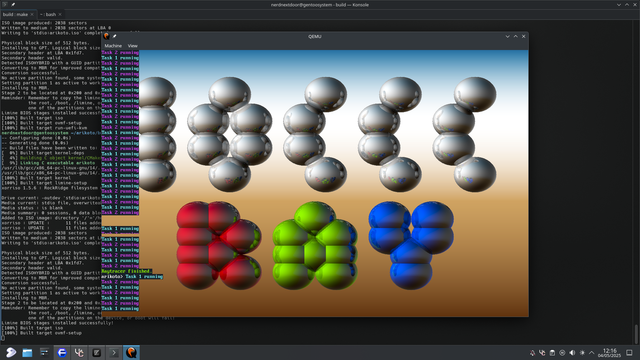
Task: Open the volume control tray icon
Action: (572, 353)
